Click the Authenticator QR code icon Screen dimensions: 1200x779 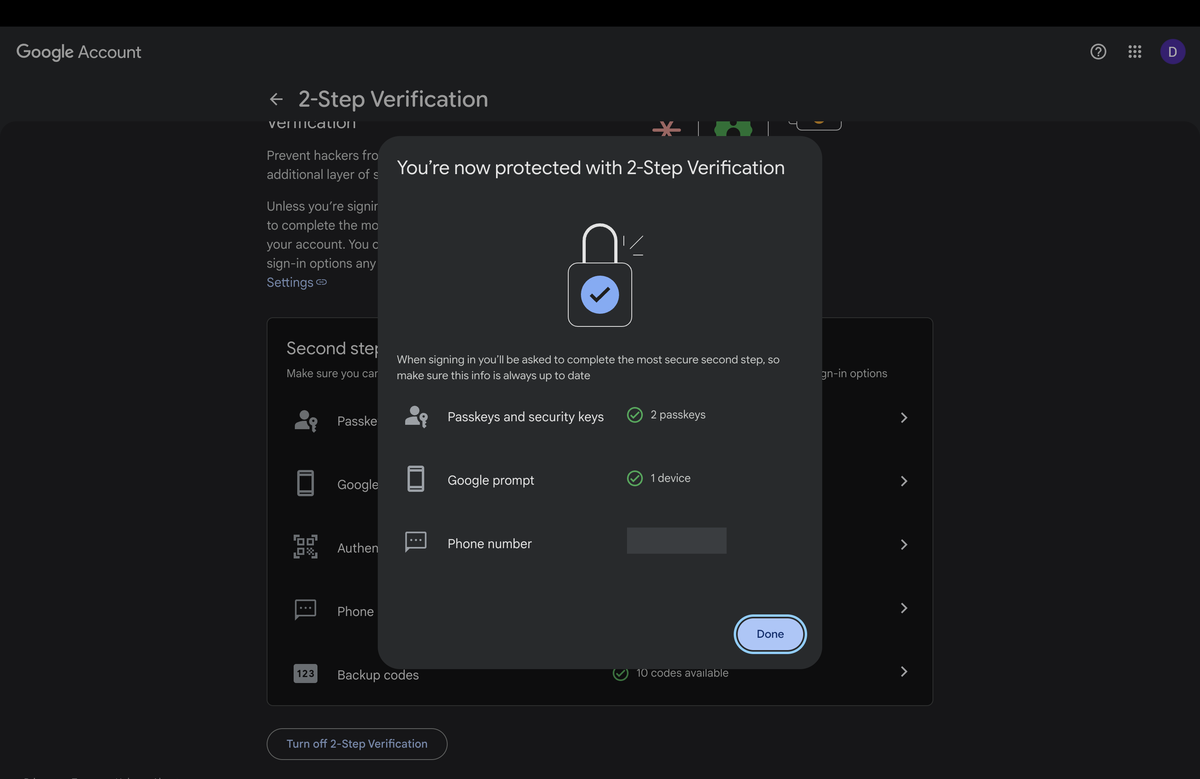(305, 546)
